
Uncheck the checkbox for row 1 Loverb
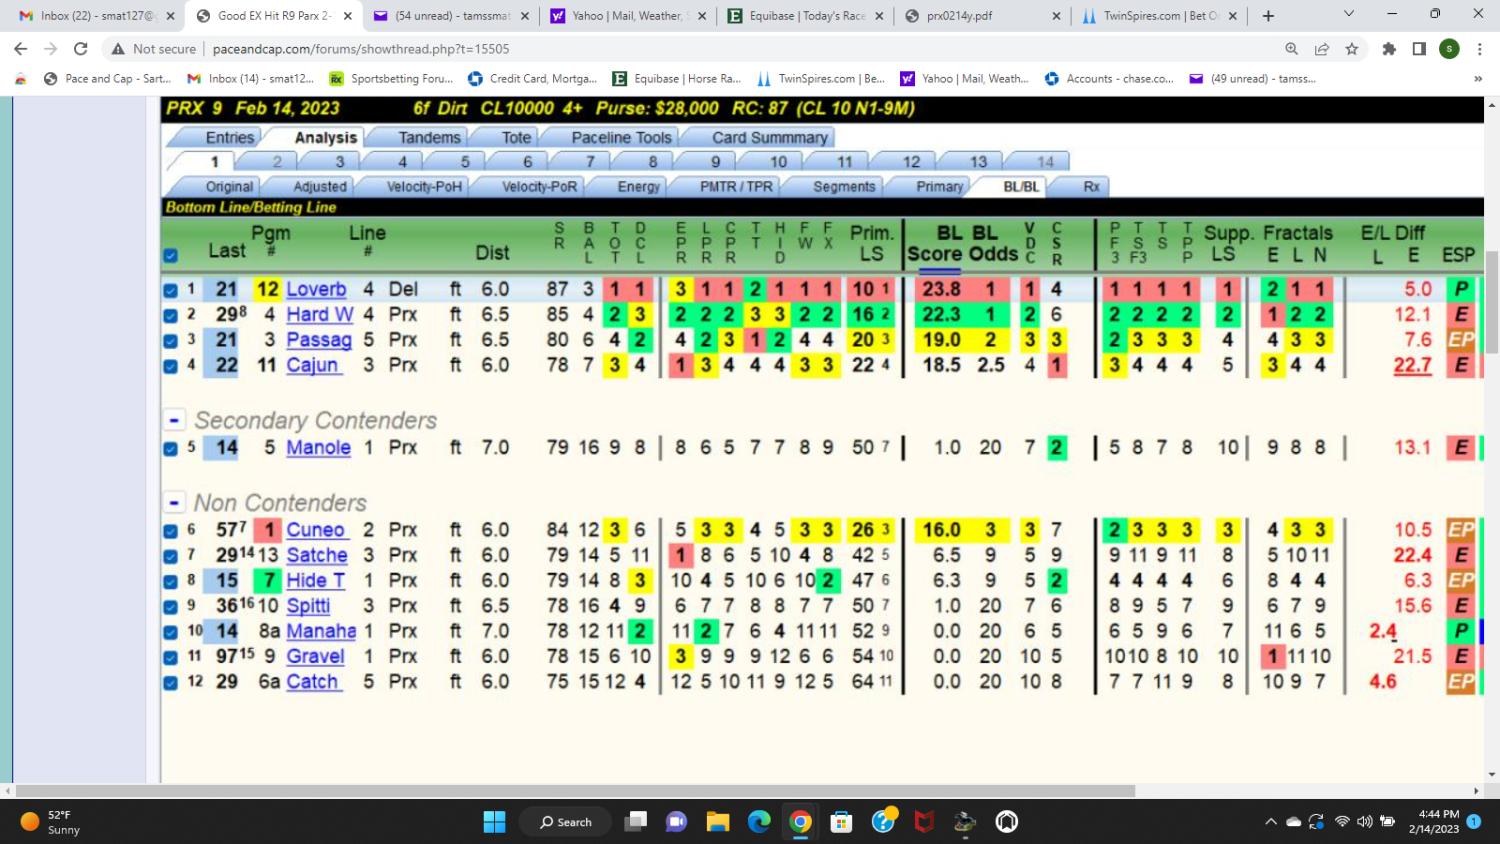pos(170,290)
